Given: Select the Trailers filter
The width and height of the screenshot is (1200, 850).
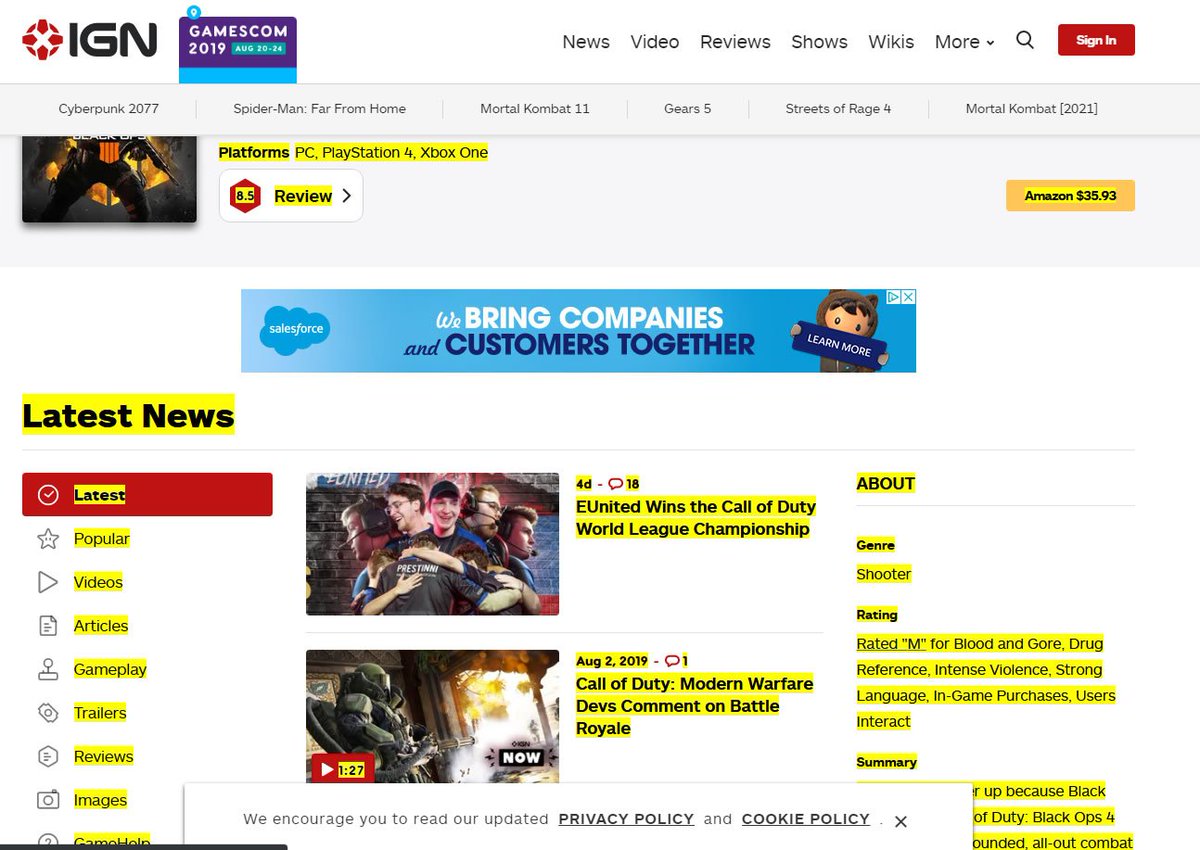Looking at the screenshot, I should tap(100, 713).
